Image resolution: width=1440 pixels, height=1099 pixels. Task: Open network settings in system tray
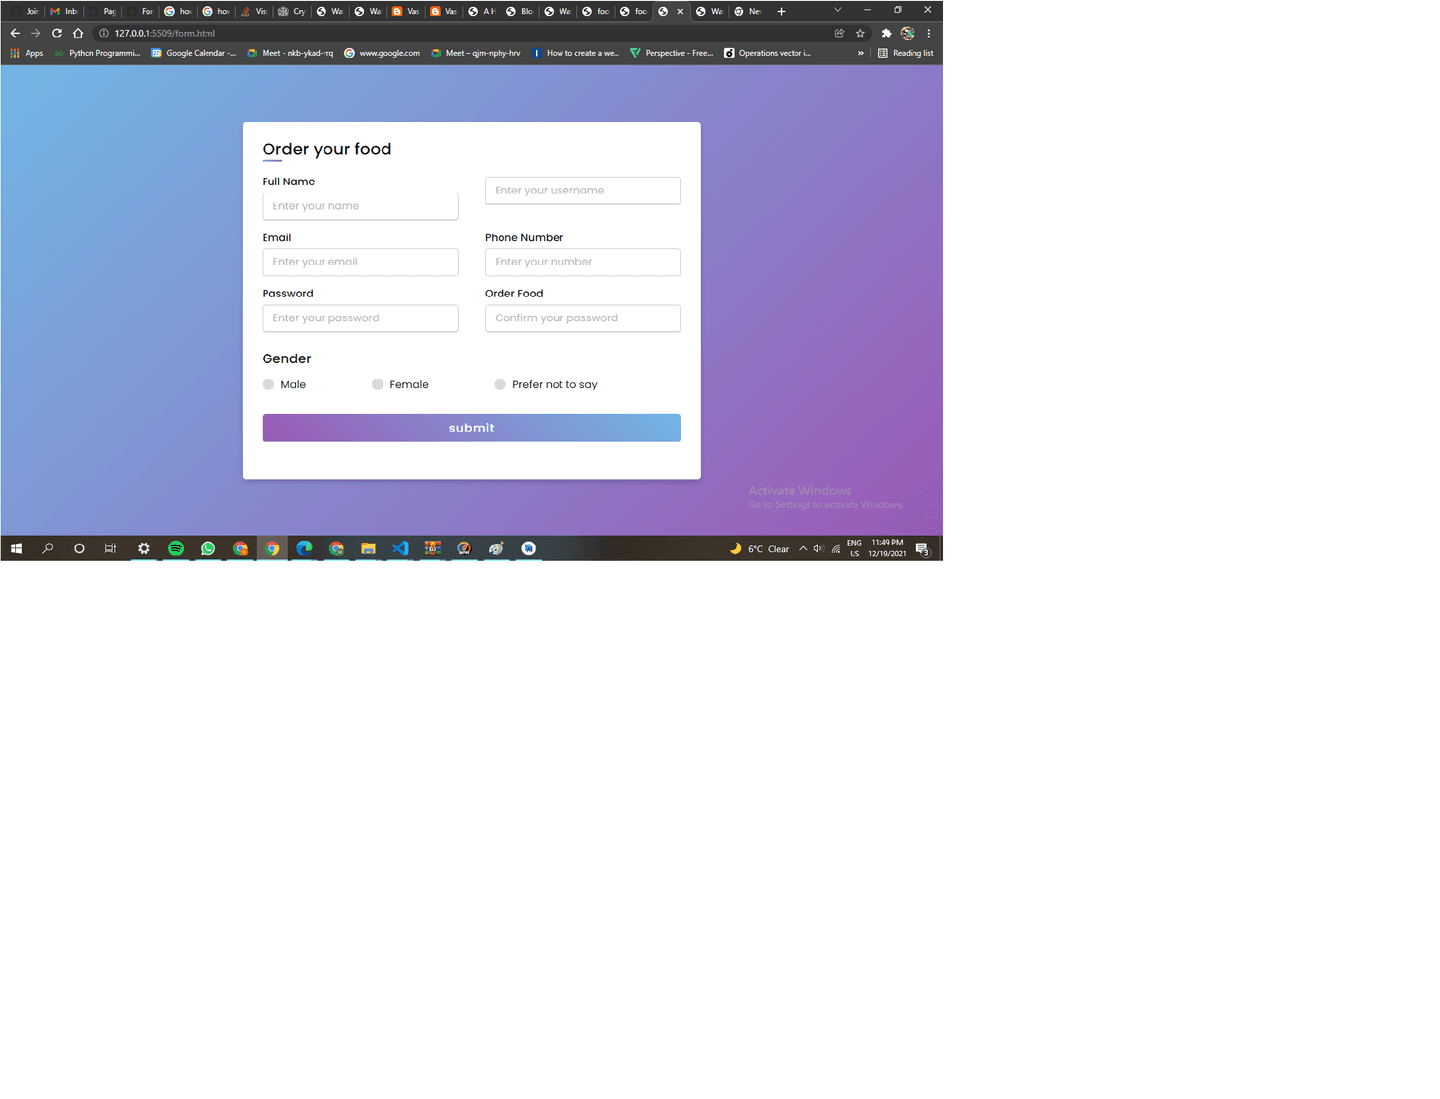coord(835,548)
